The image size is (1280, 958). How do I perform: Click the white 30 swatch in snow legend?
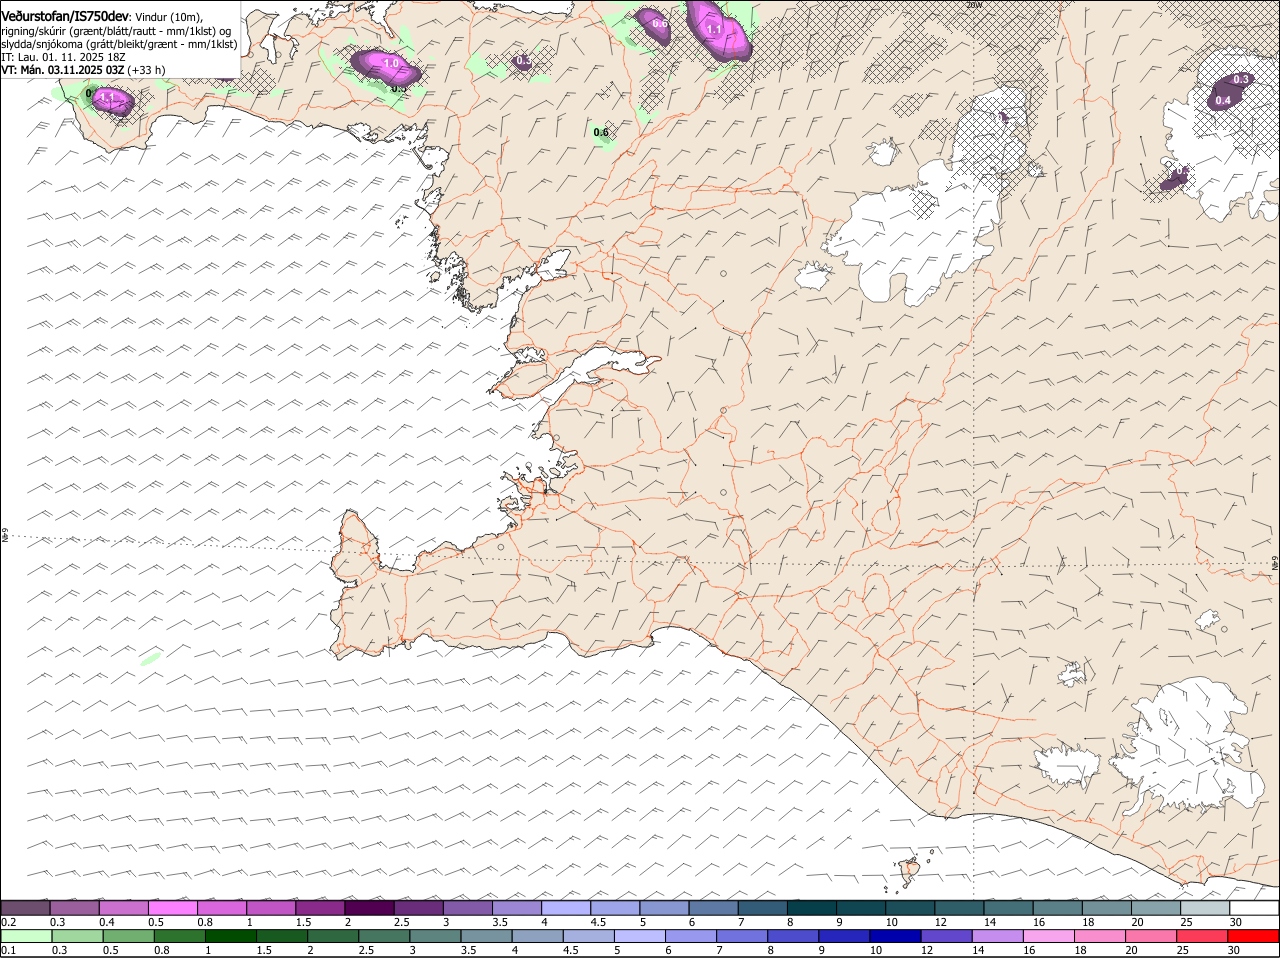1255,908
